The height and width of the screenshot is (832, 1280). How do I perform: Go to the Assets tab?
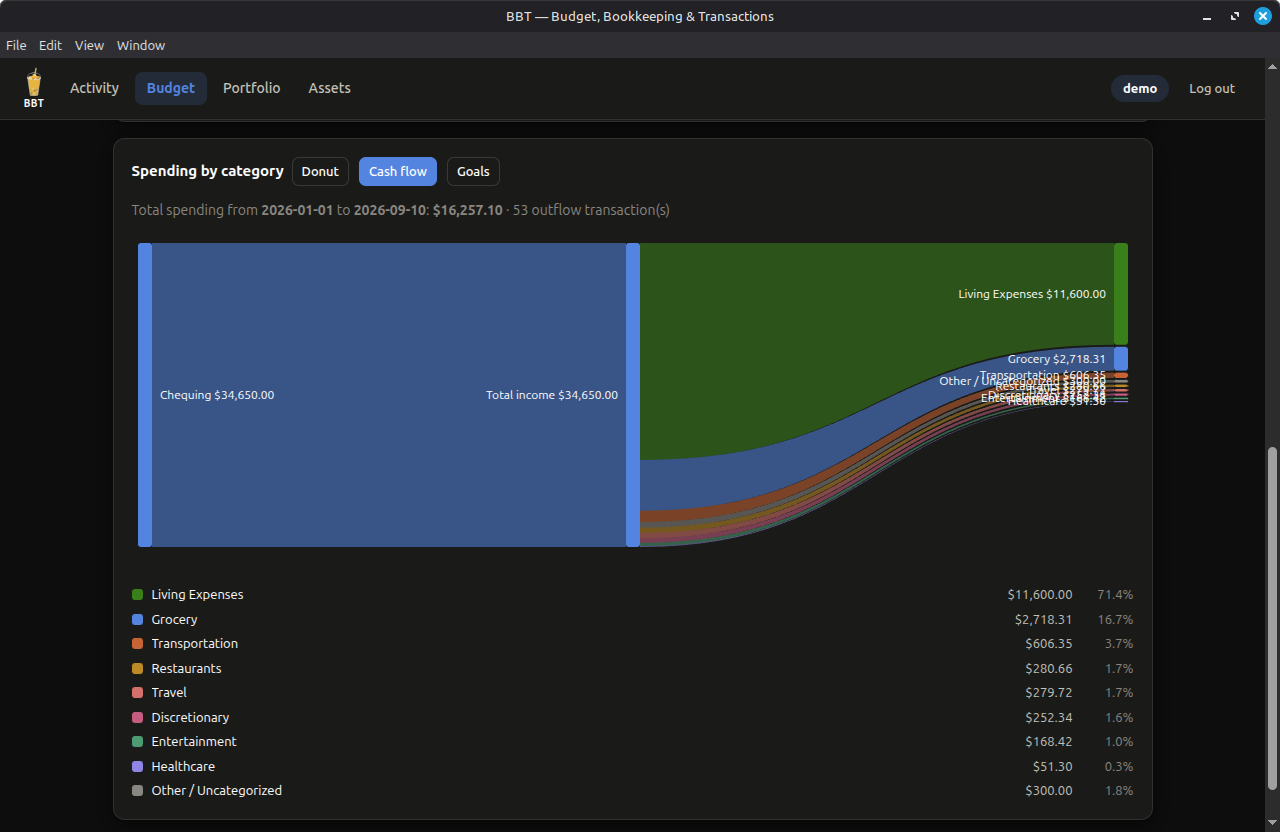329,88
